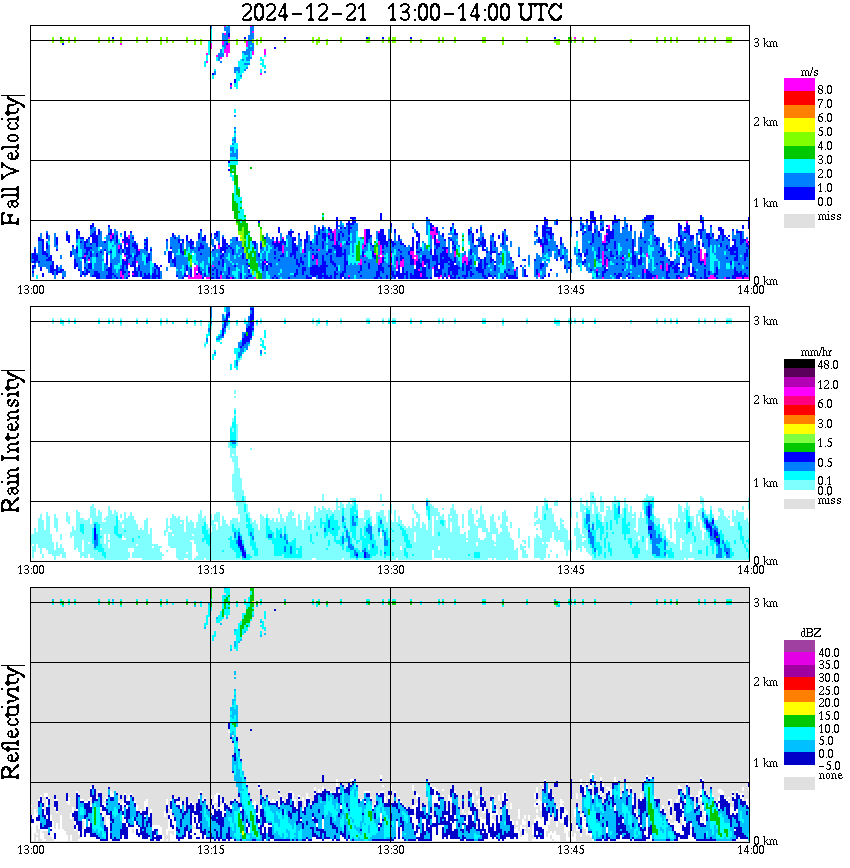Click the "2 km" label of Fall Velocity panel
The width and height of the screenshot is (850, 868).
pos(765,122)
